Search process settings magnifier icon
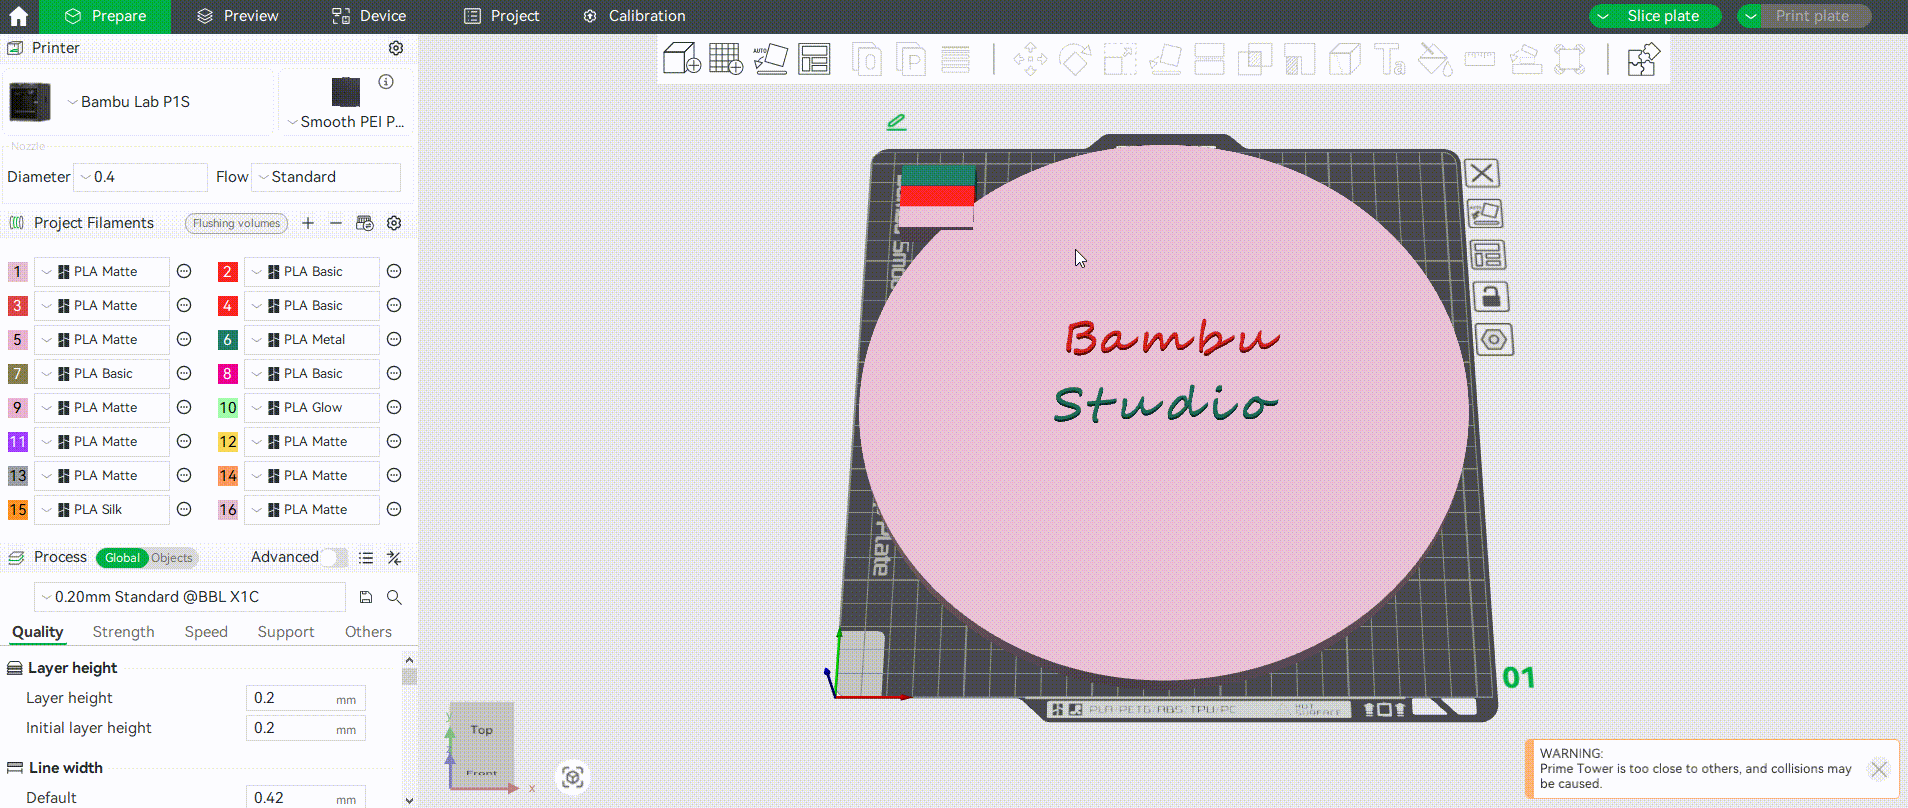Screen dimensions: 1908x808 [394, 597]
